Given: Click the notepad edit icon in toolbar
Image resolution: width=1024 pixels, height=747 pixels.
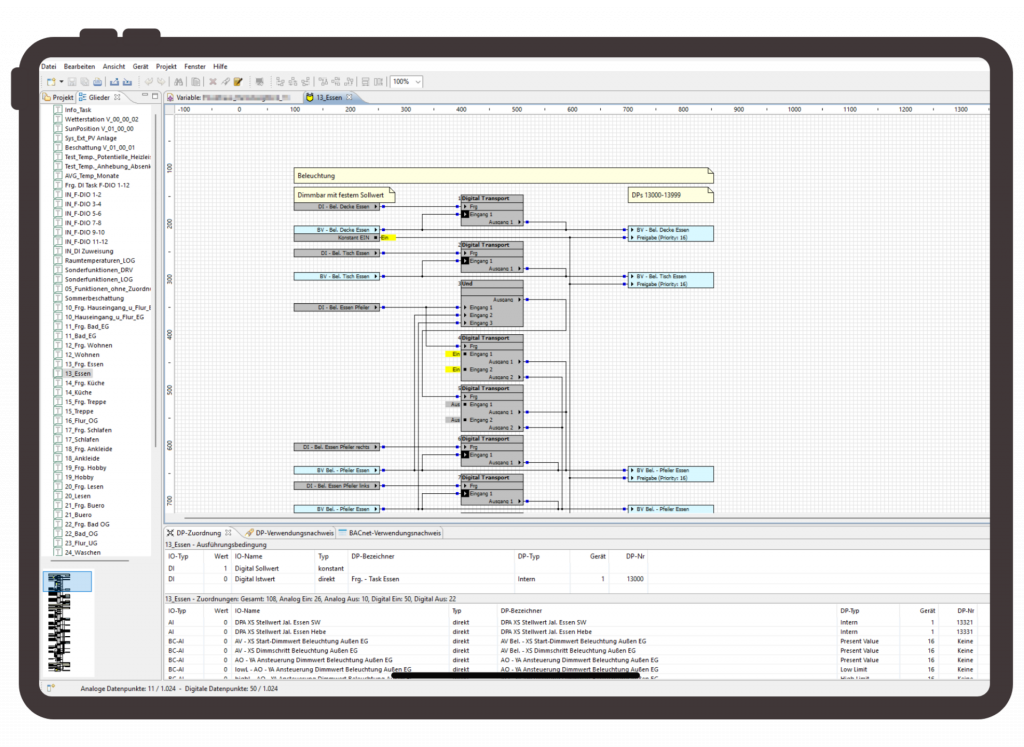Looking at the screenshot, I should click(238, 81).
